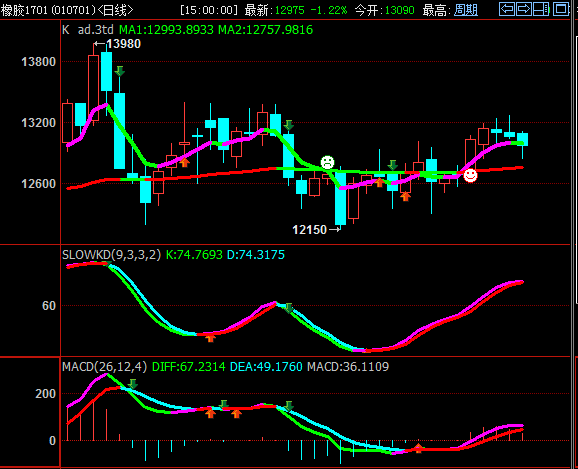The image size is (578, 469).
Task: Click the 60 axis label in the SLOWKD panel
Action: click(49, 306)
